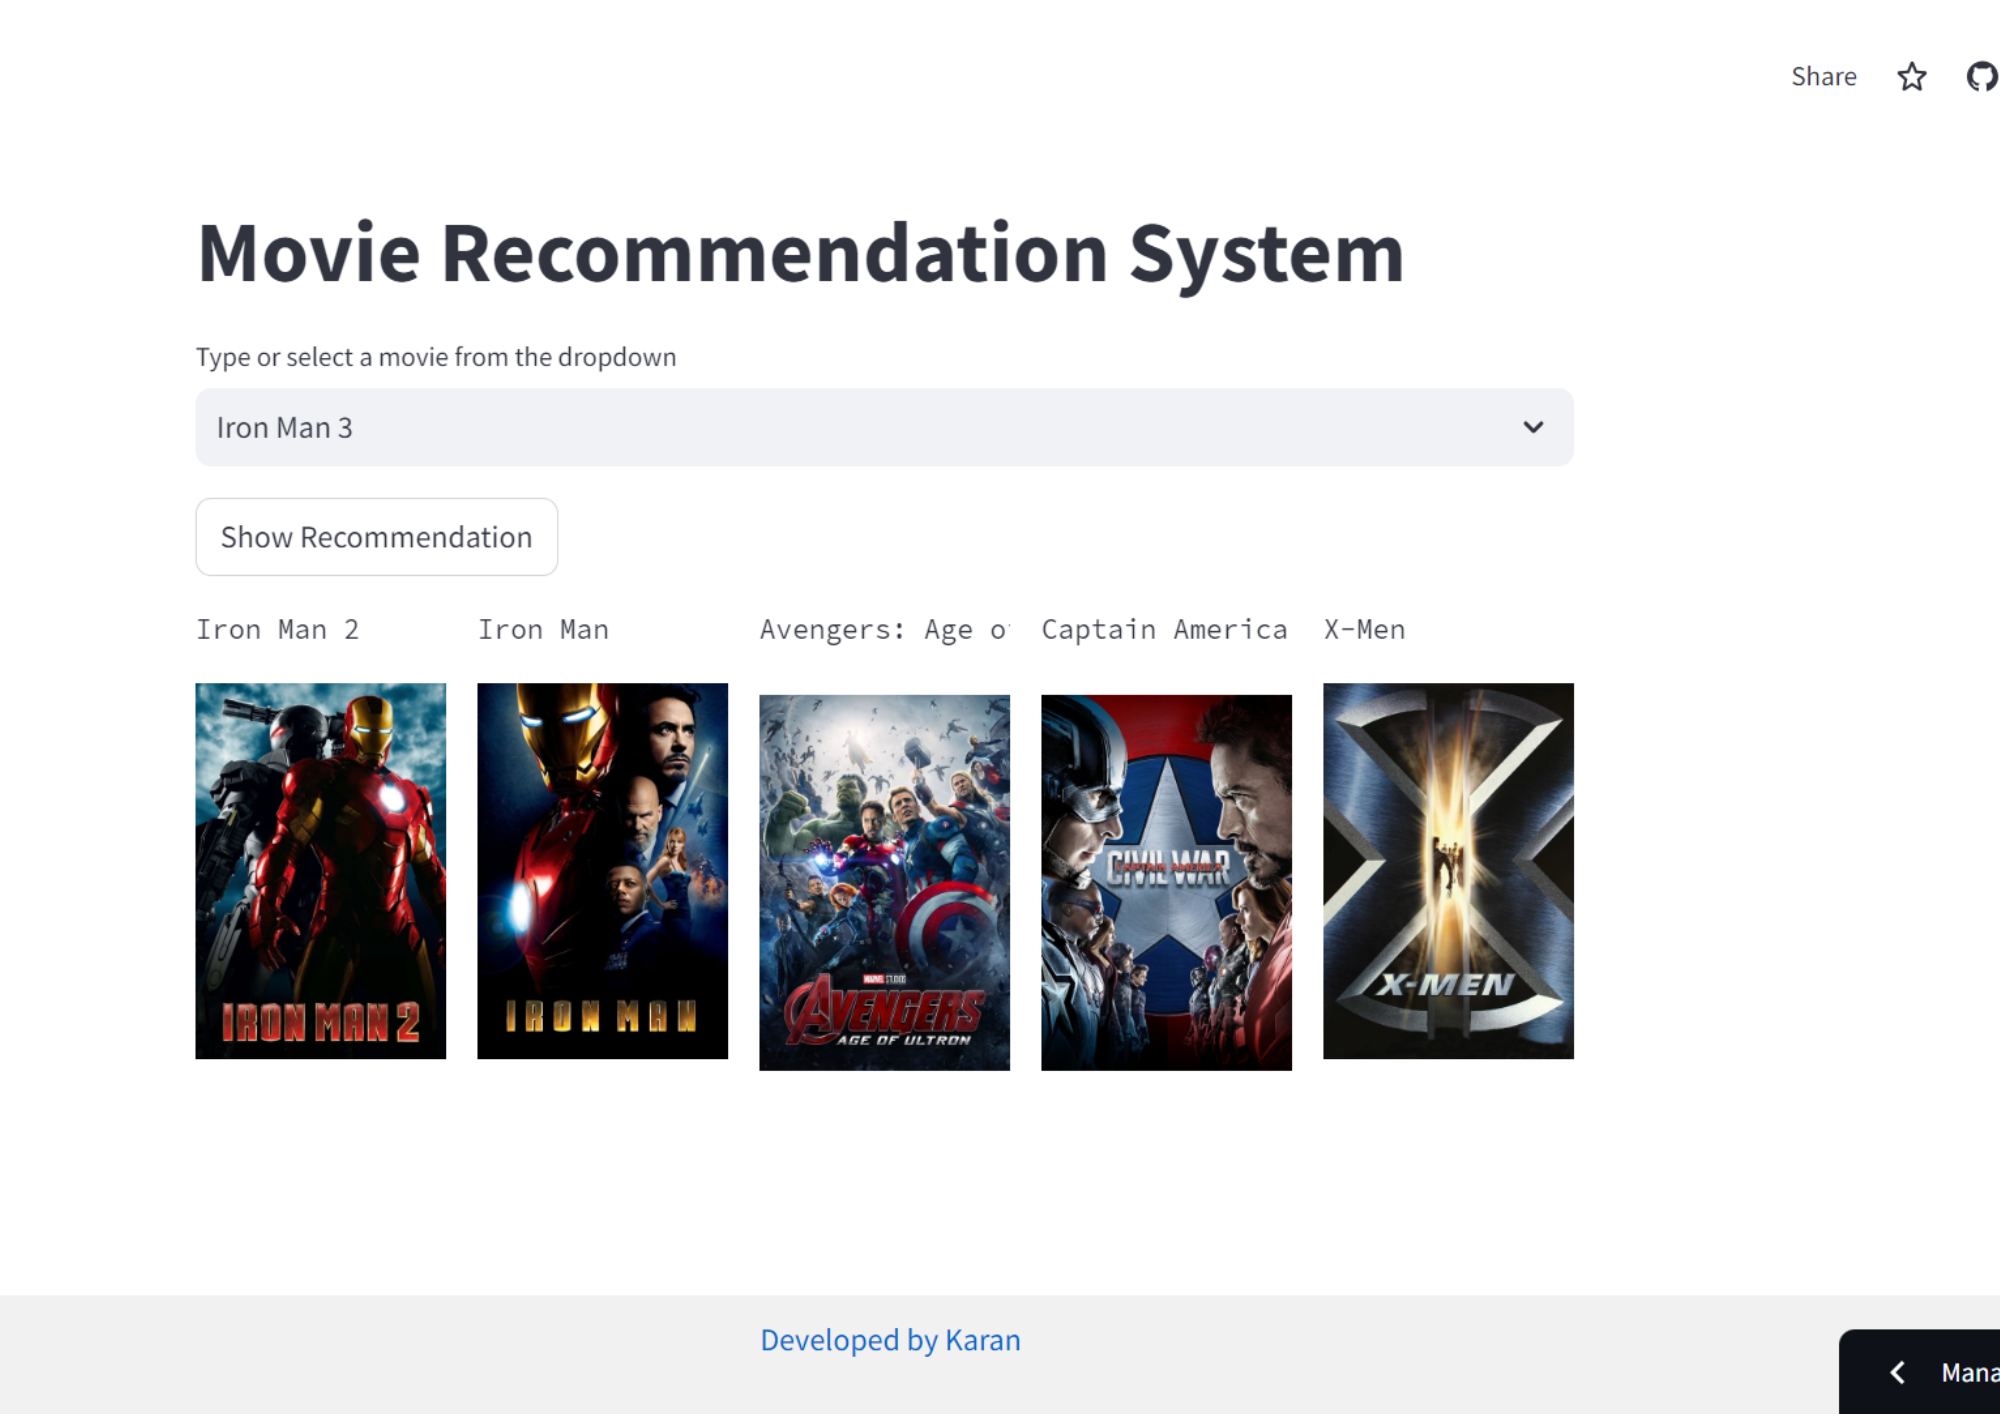Click the Share button
The height and width of the screenshot is (1414, 2000).
coord(1823,77)
